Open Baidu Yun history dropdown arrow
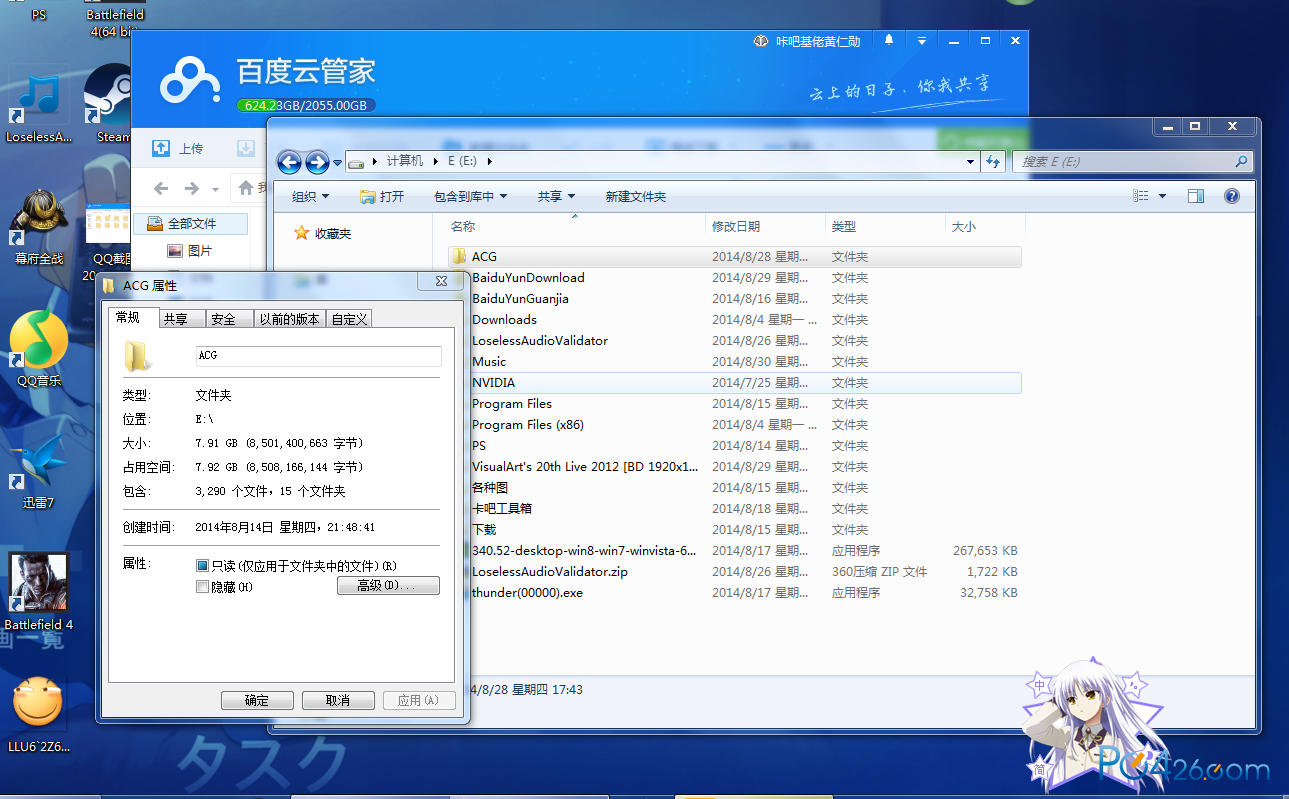This screenshot has height=799, width=1289. pos(216,189)
